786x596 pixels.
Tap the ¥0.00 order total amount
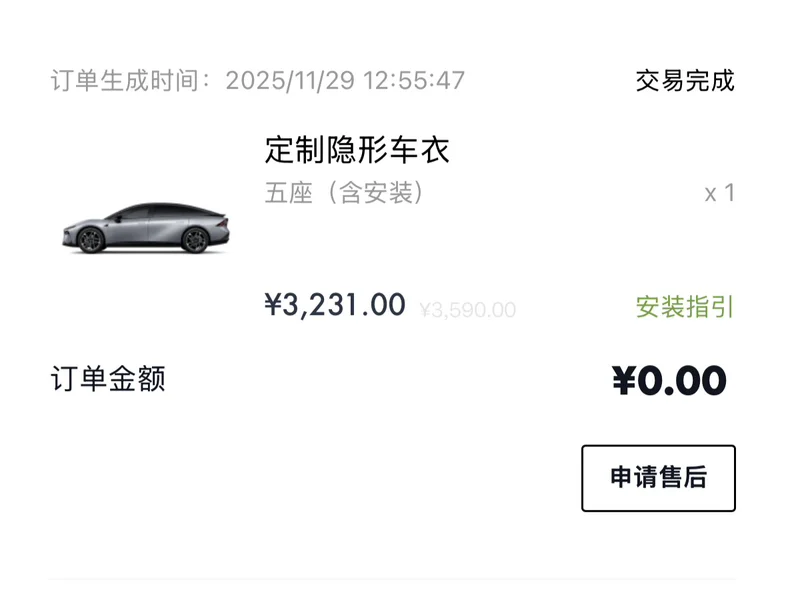pos(669,380)
